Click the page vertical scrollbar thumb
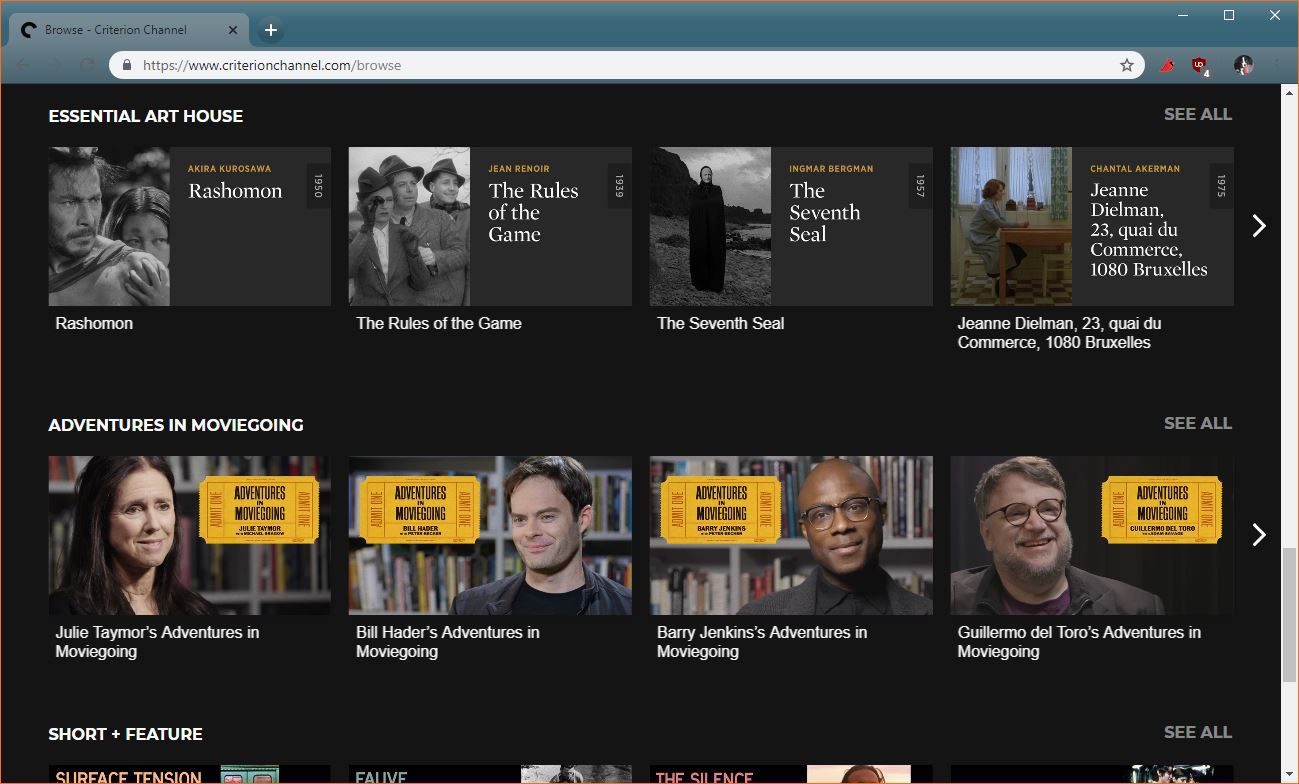The height and width of the screenshot is (784, 1299). tap(1290, 615)
